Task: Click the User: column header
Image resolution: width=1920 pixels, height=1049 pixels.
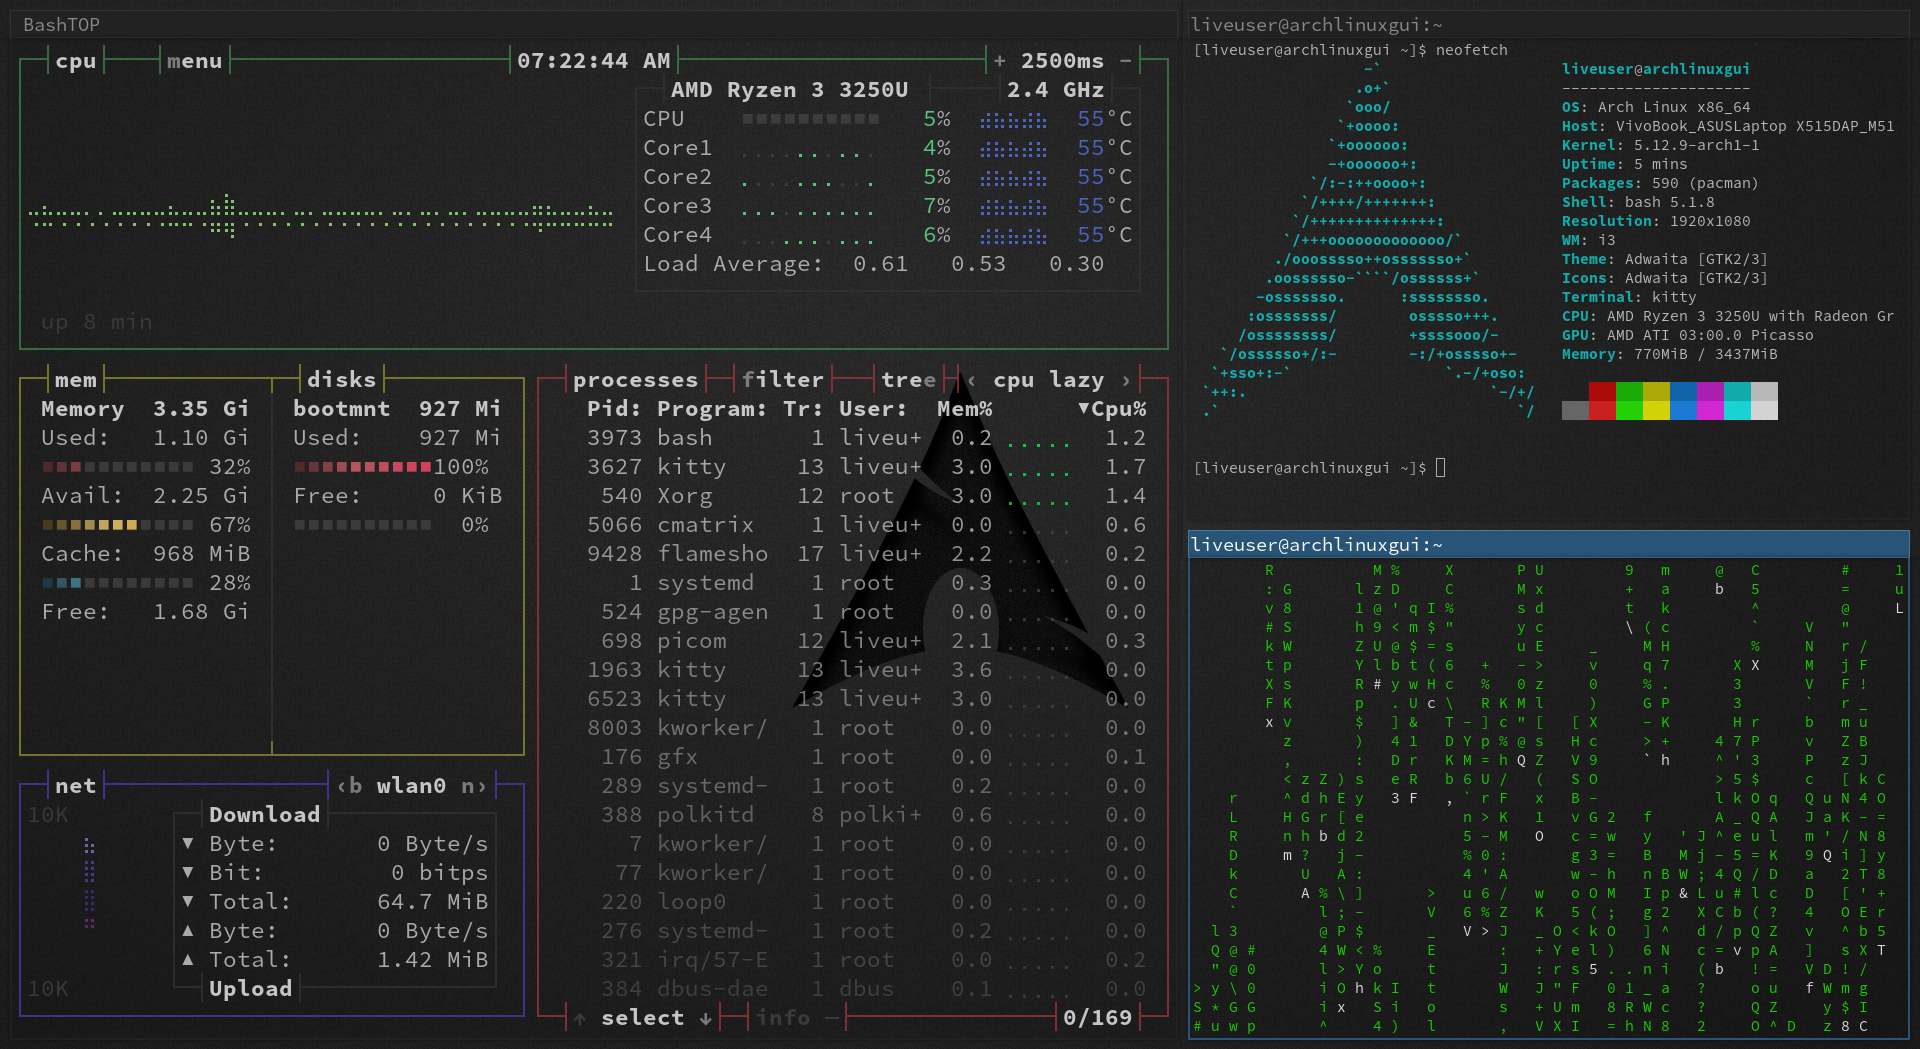Action: click(873, 408)
